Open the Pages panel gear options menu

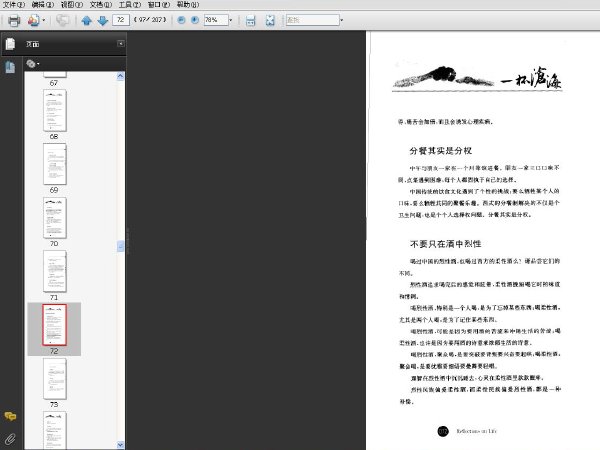click(33, 64)
